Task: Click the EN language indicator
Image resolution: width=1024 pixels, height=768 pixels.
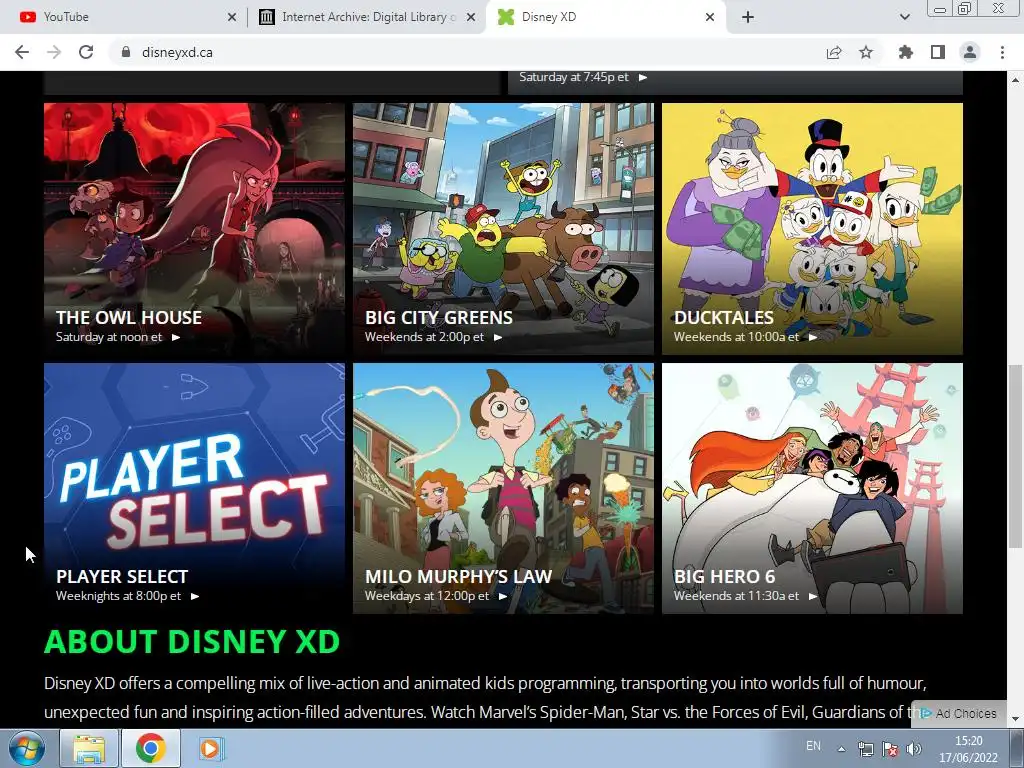Action: coord(813,746)
